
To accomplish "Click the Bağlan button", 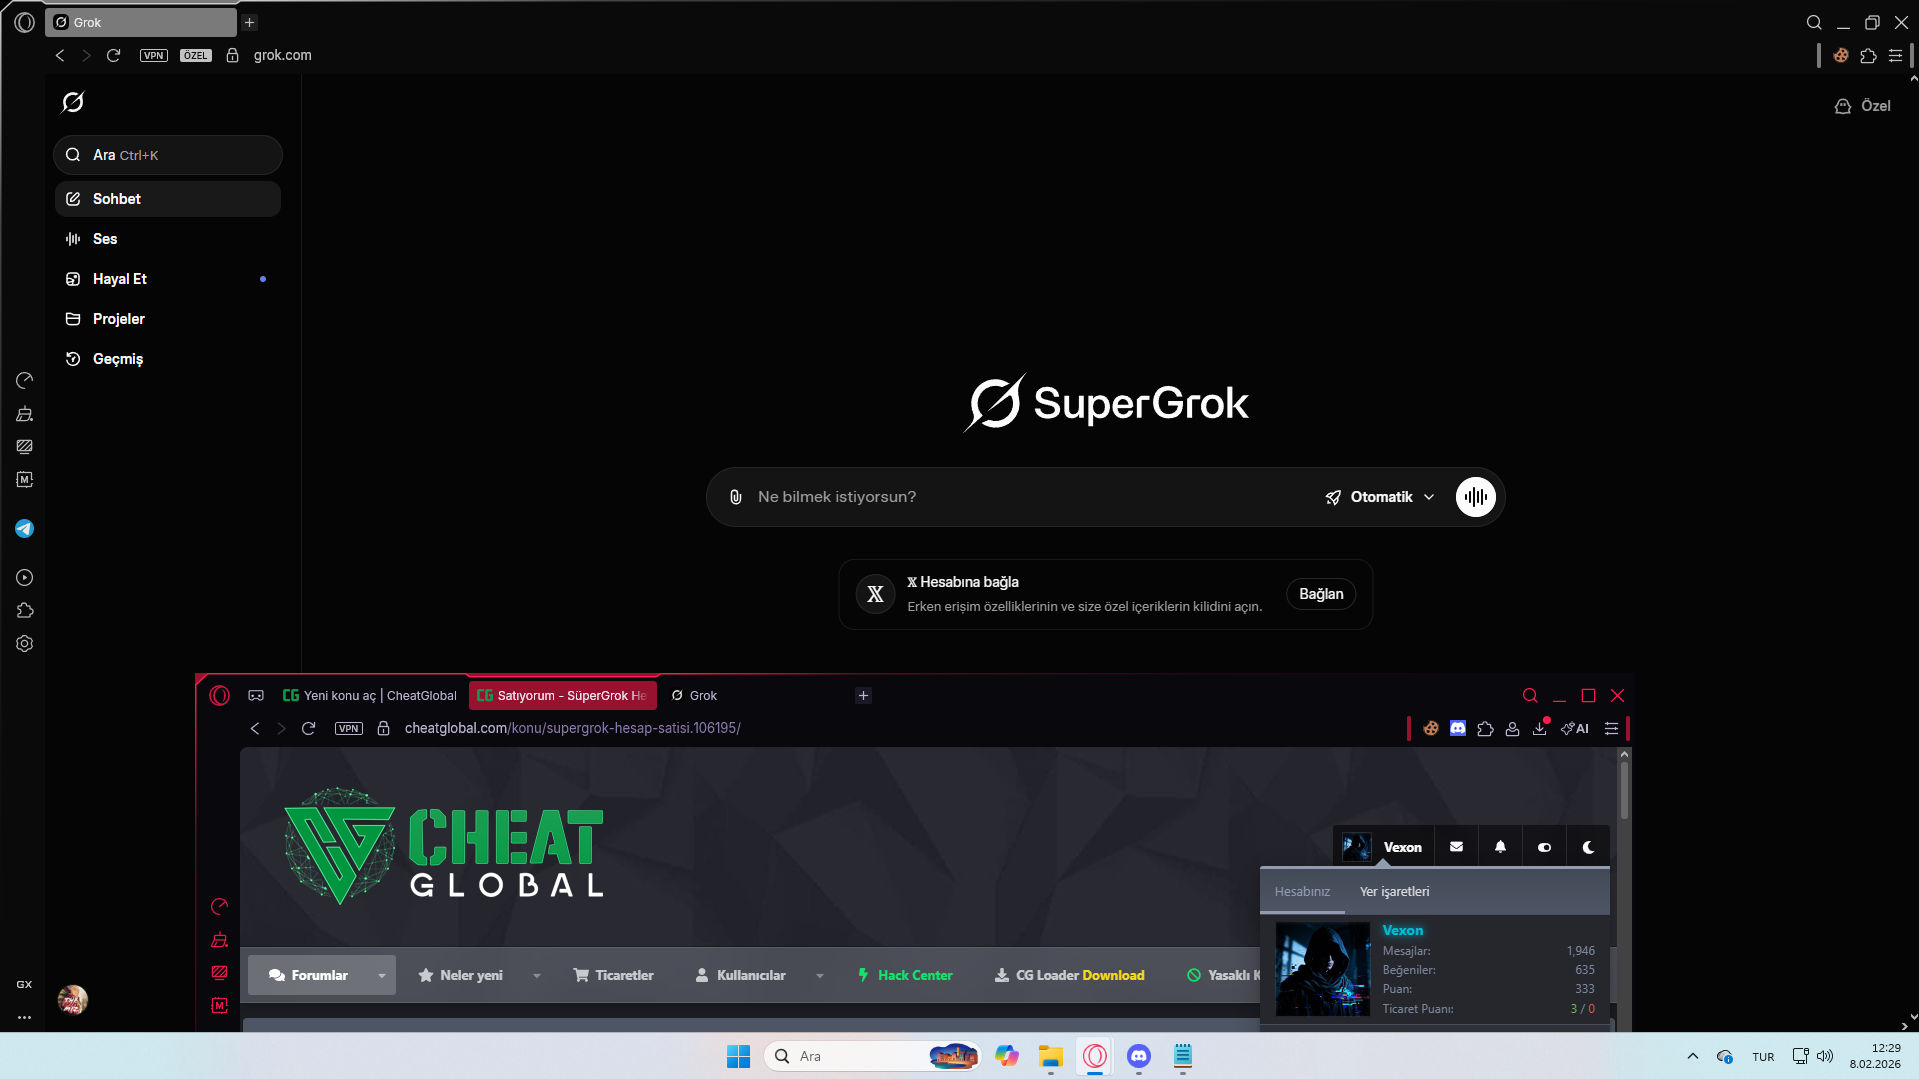I will [x=1321, y=594].
